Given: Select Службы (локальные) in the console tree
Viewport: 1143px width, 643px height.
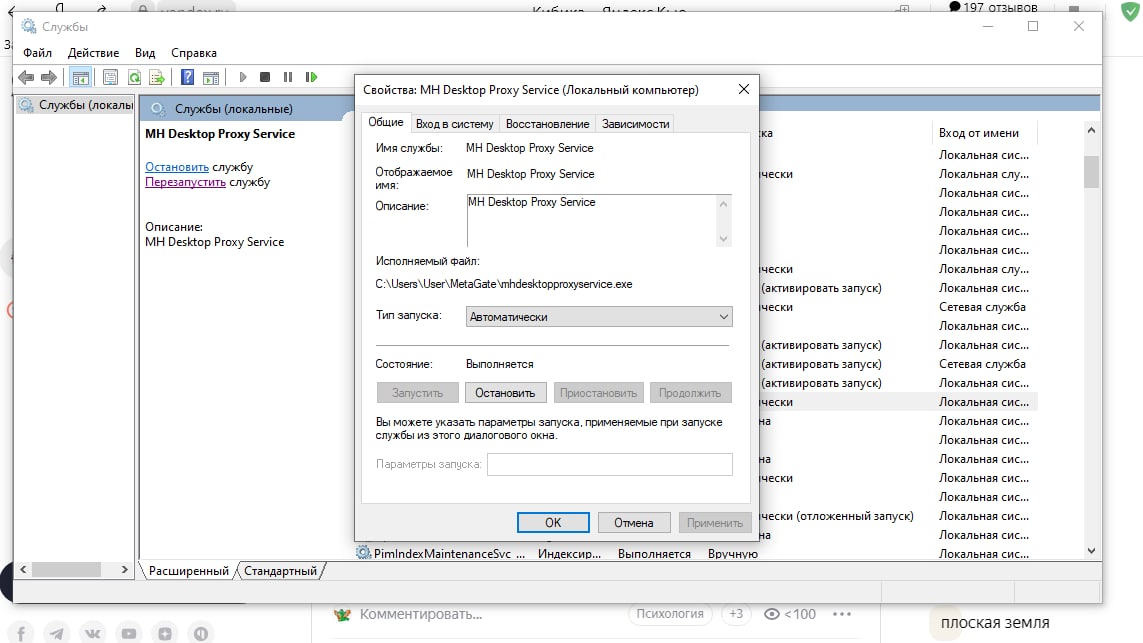Looking at the screenshot, I should (76, 105).
